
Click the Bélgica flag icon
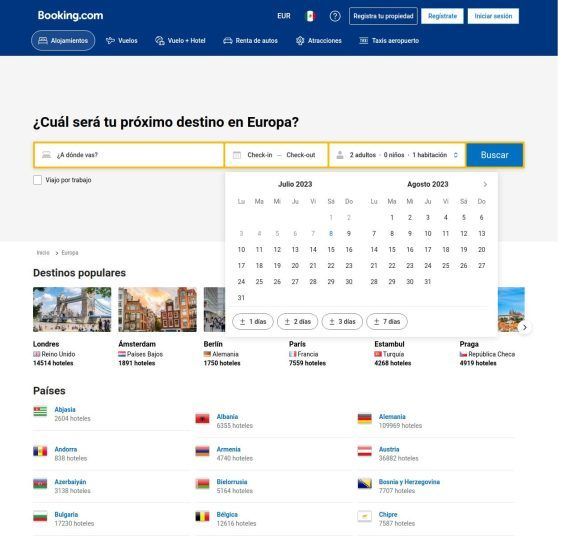coord(202,516)
